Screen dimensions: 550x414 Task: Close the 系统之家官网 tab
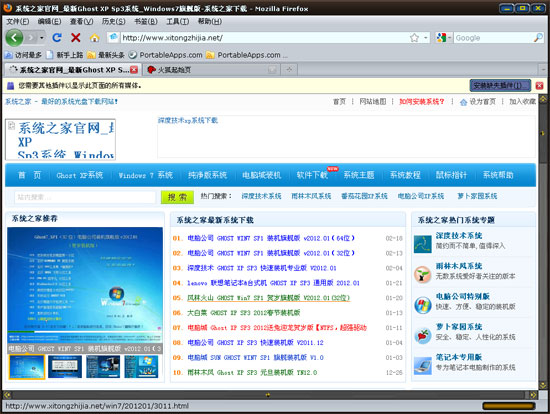[x=134, y=70]
